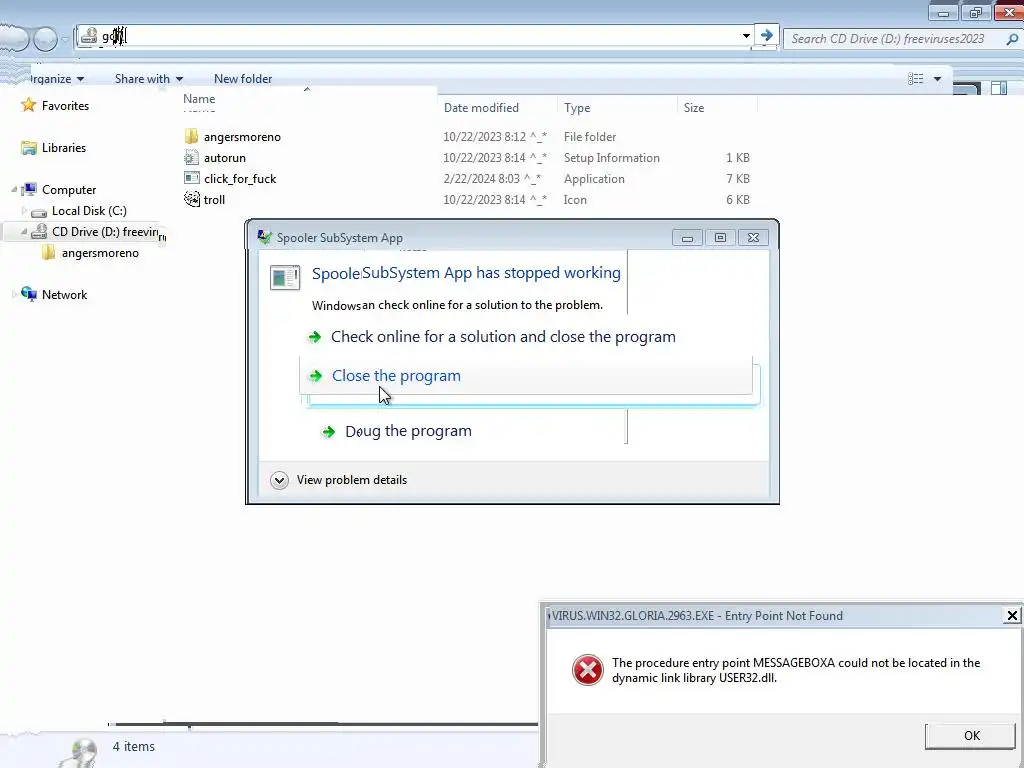The height and width of the screenshot is (768, 1024).
Task: Click the 4 items status text
Action: [x=133, y=746]
